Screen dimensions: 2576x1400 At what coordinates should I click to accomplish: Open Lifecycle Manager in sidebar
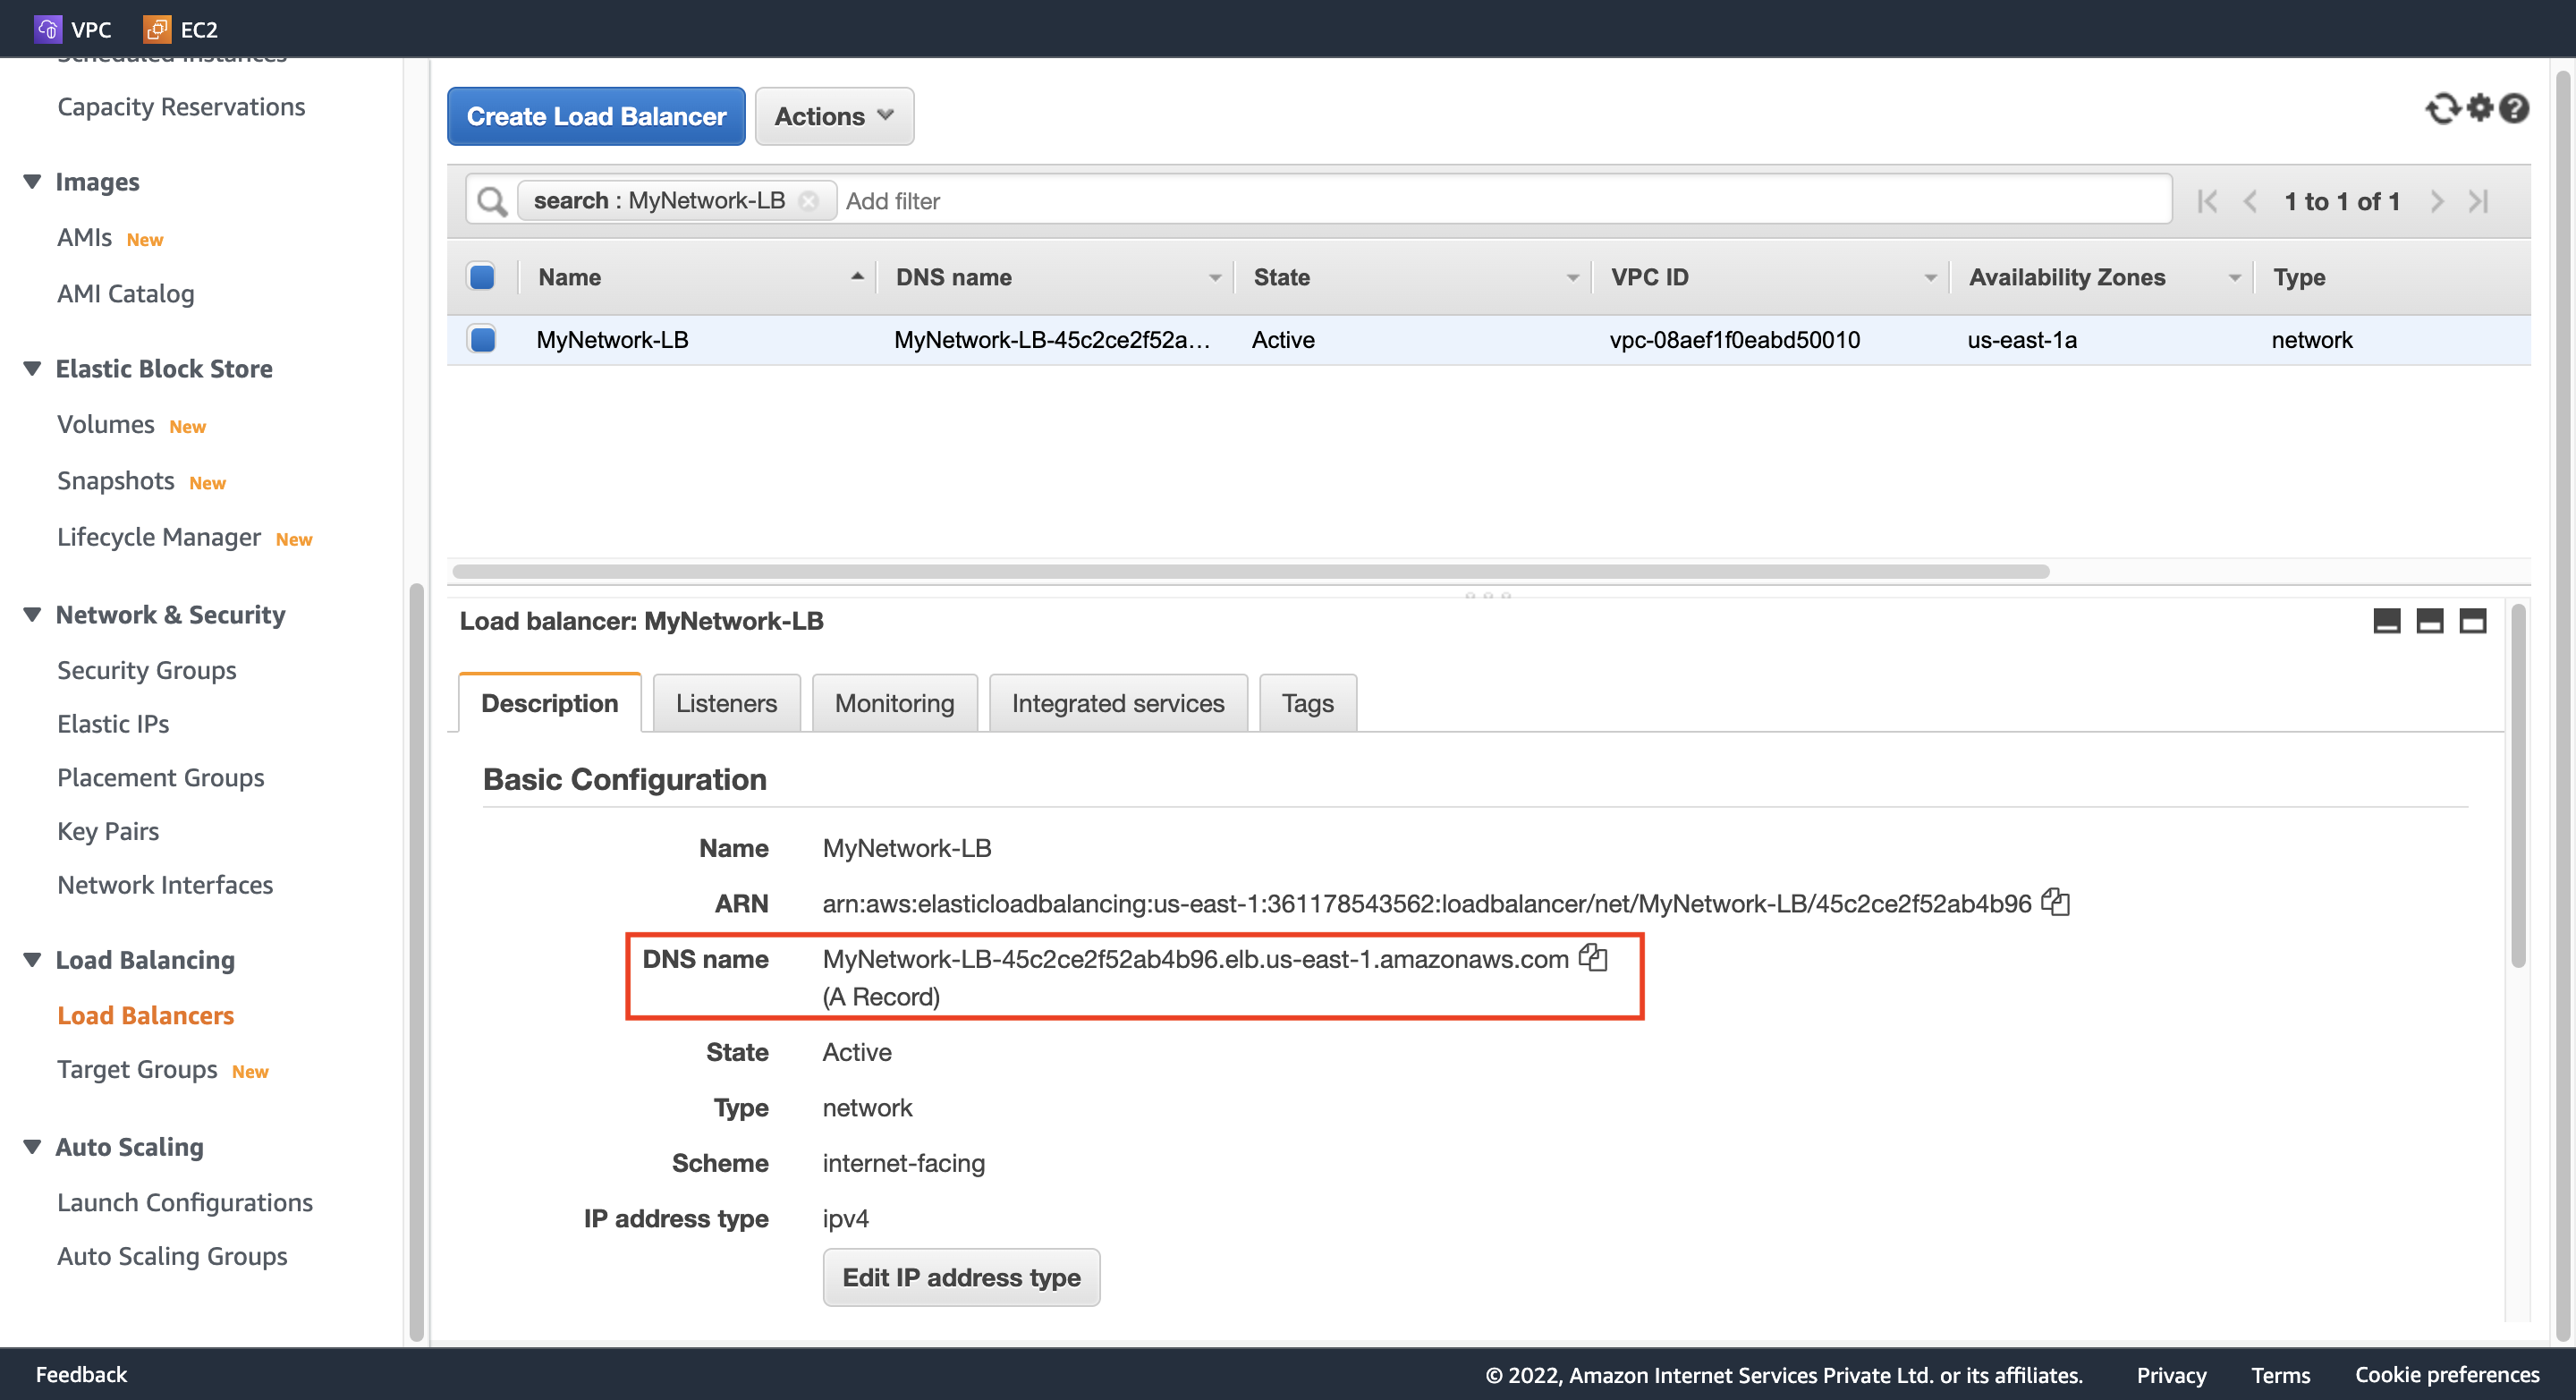[159, 537]
